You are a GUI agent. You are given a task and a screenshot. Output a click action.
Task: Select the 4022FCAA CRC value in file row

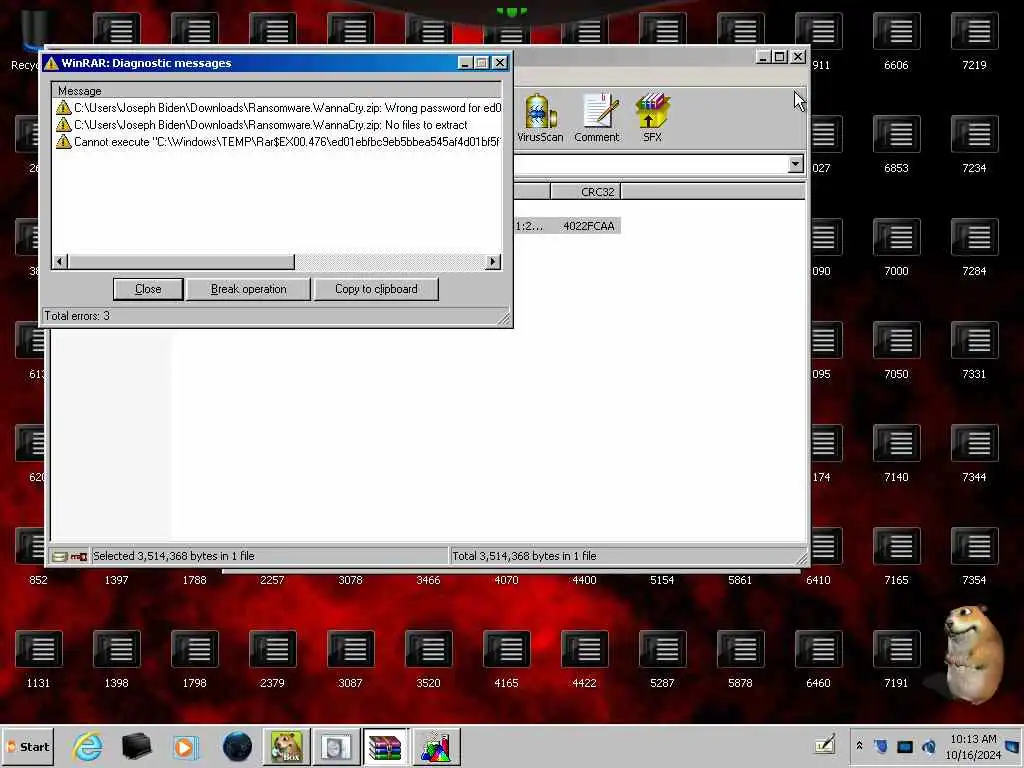(588, 226)
